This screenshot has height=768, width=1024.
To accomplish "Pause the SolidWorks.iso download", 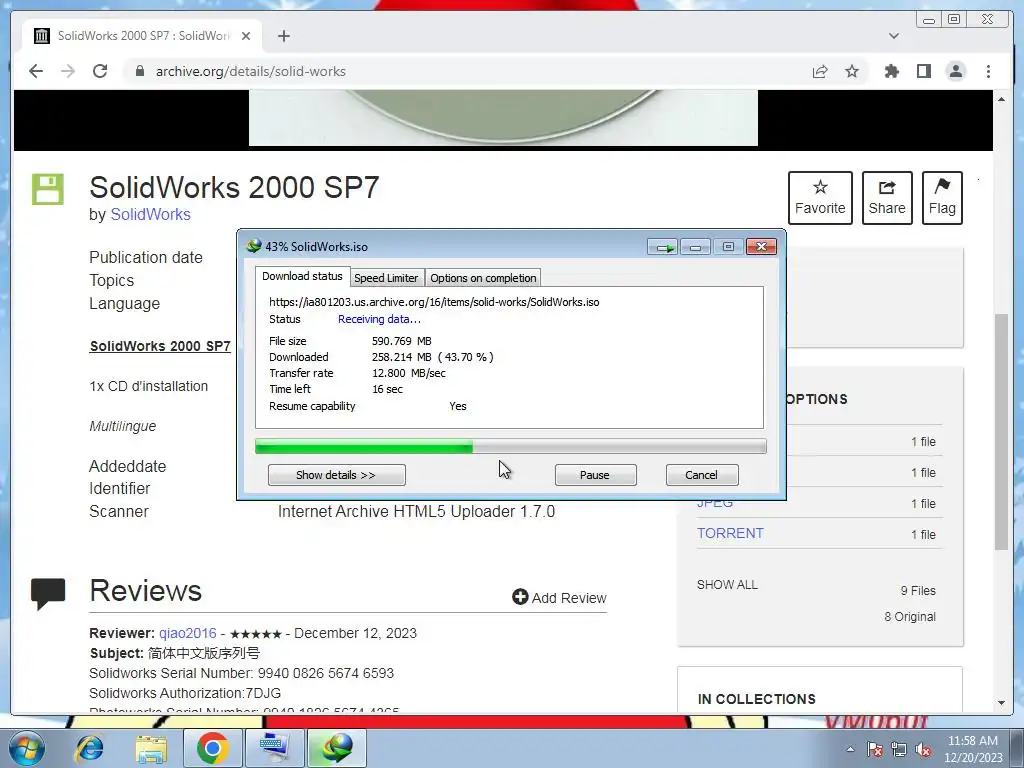I will coord(595,475).
